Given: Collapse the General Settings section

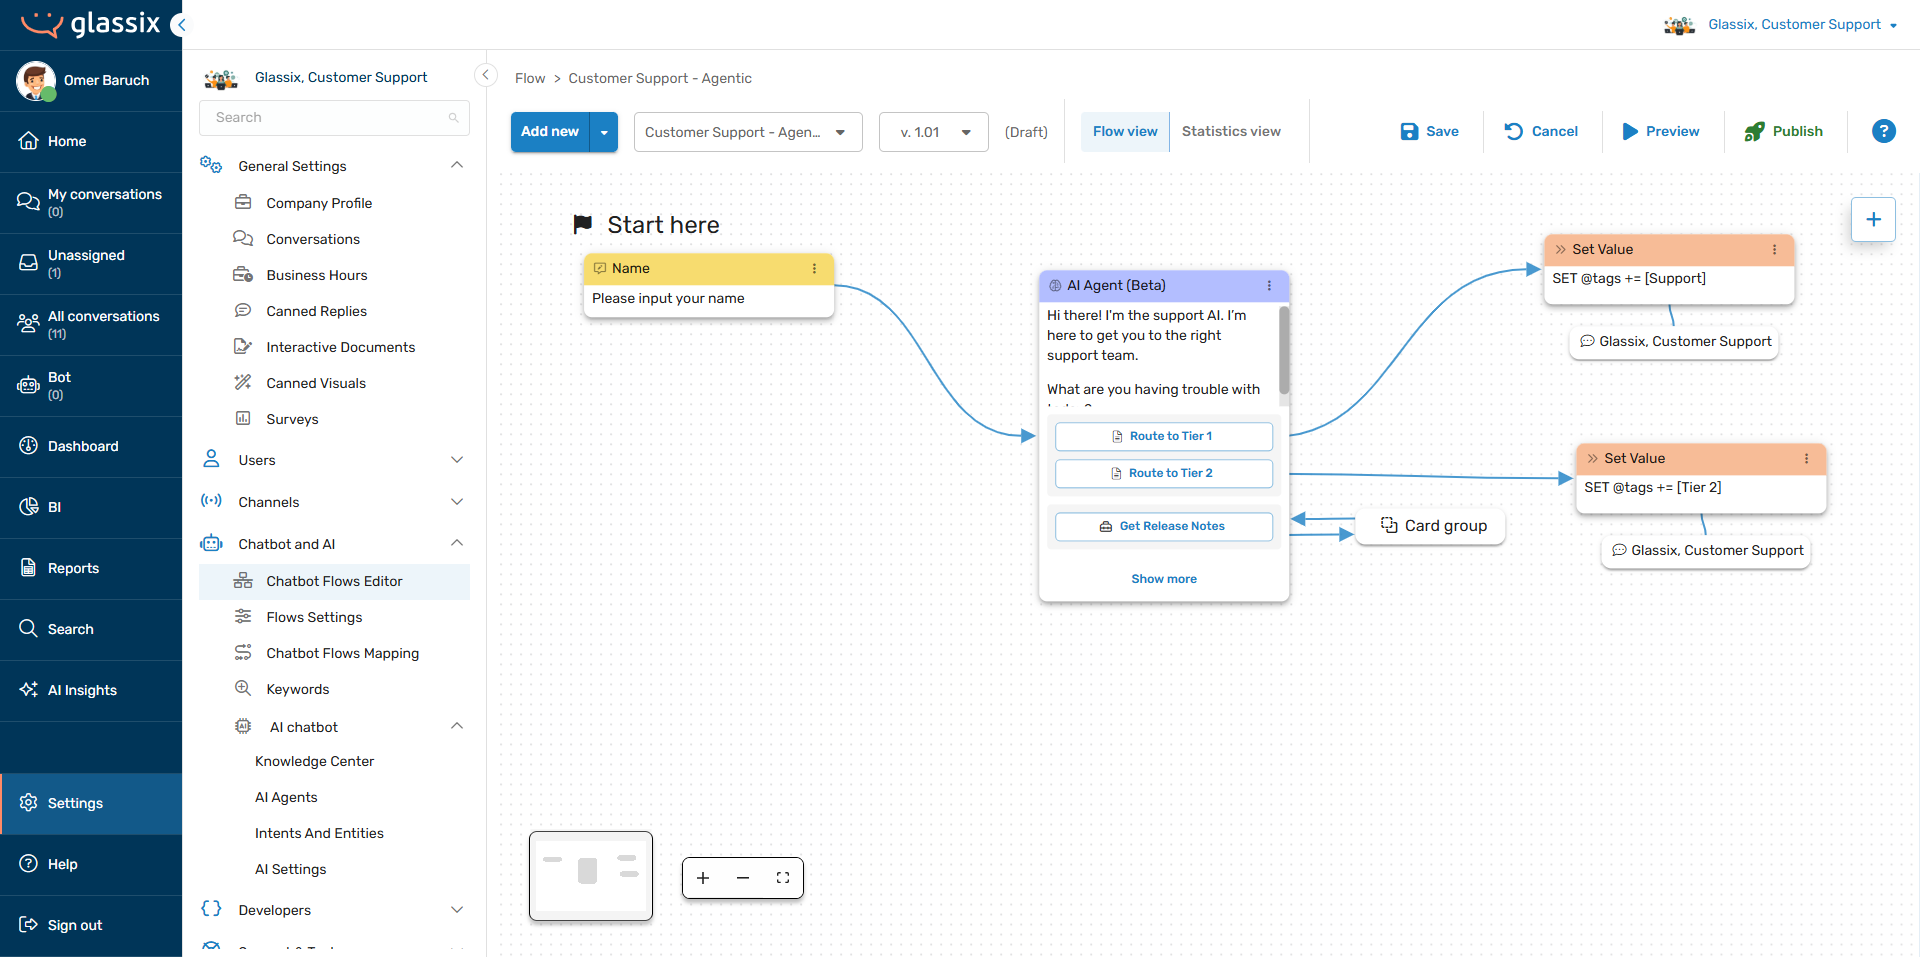Looking at the screenshot, I should pyautogui.click(x=457, y=165).
